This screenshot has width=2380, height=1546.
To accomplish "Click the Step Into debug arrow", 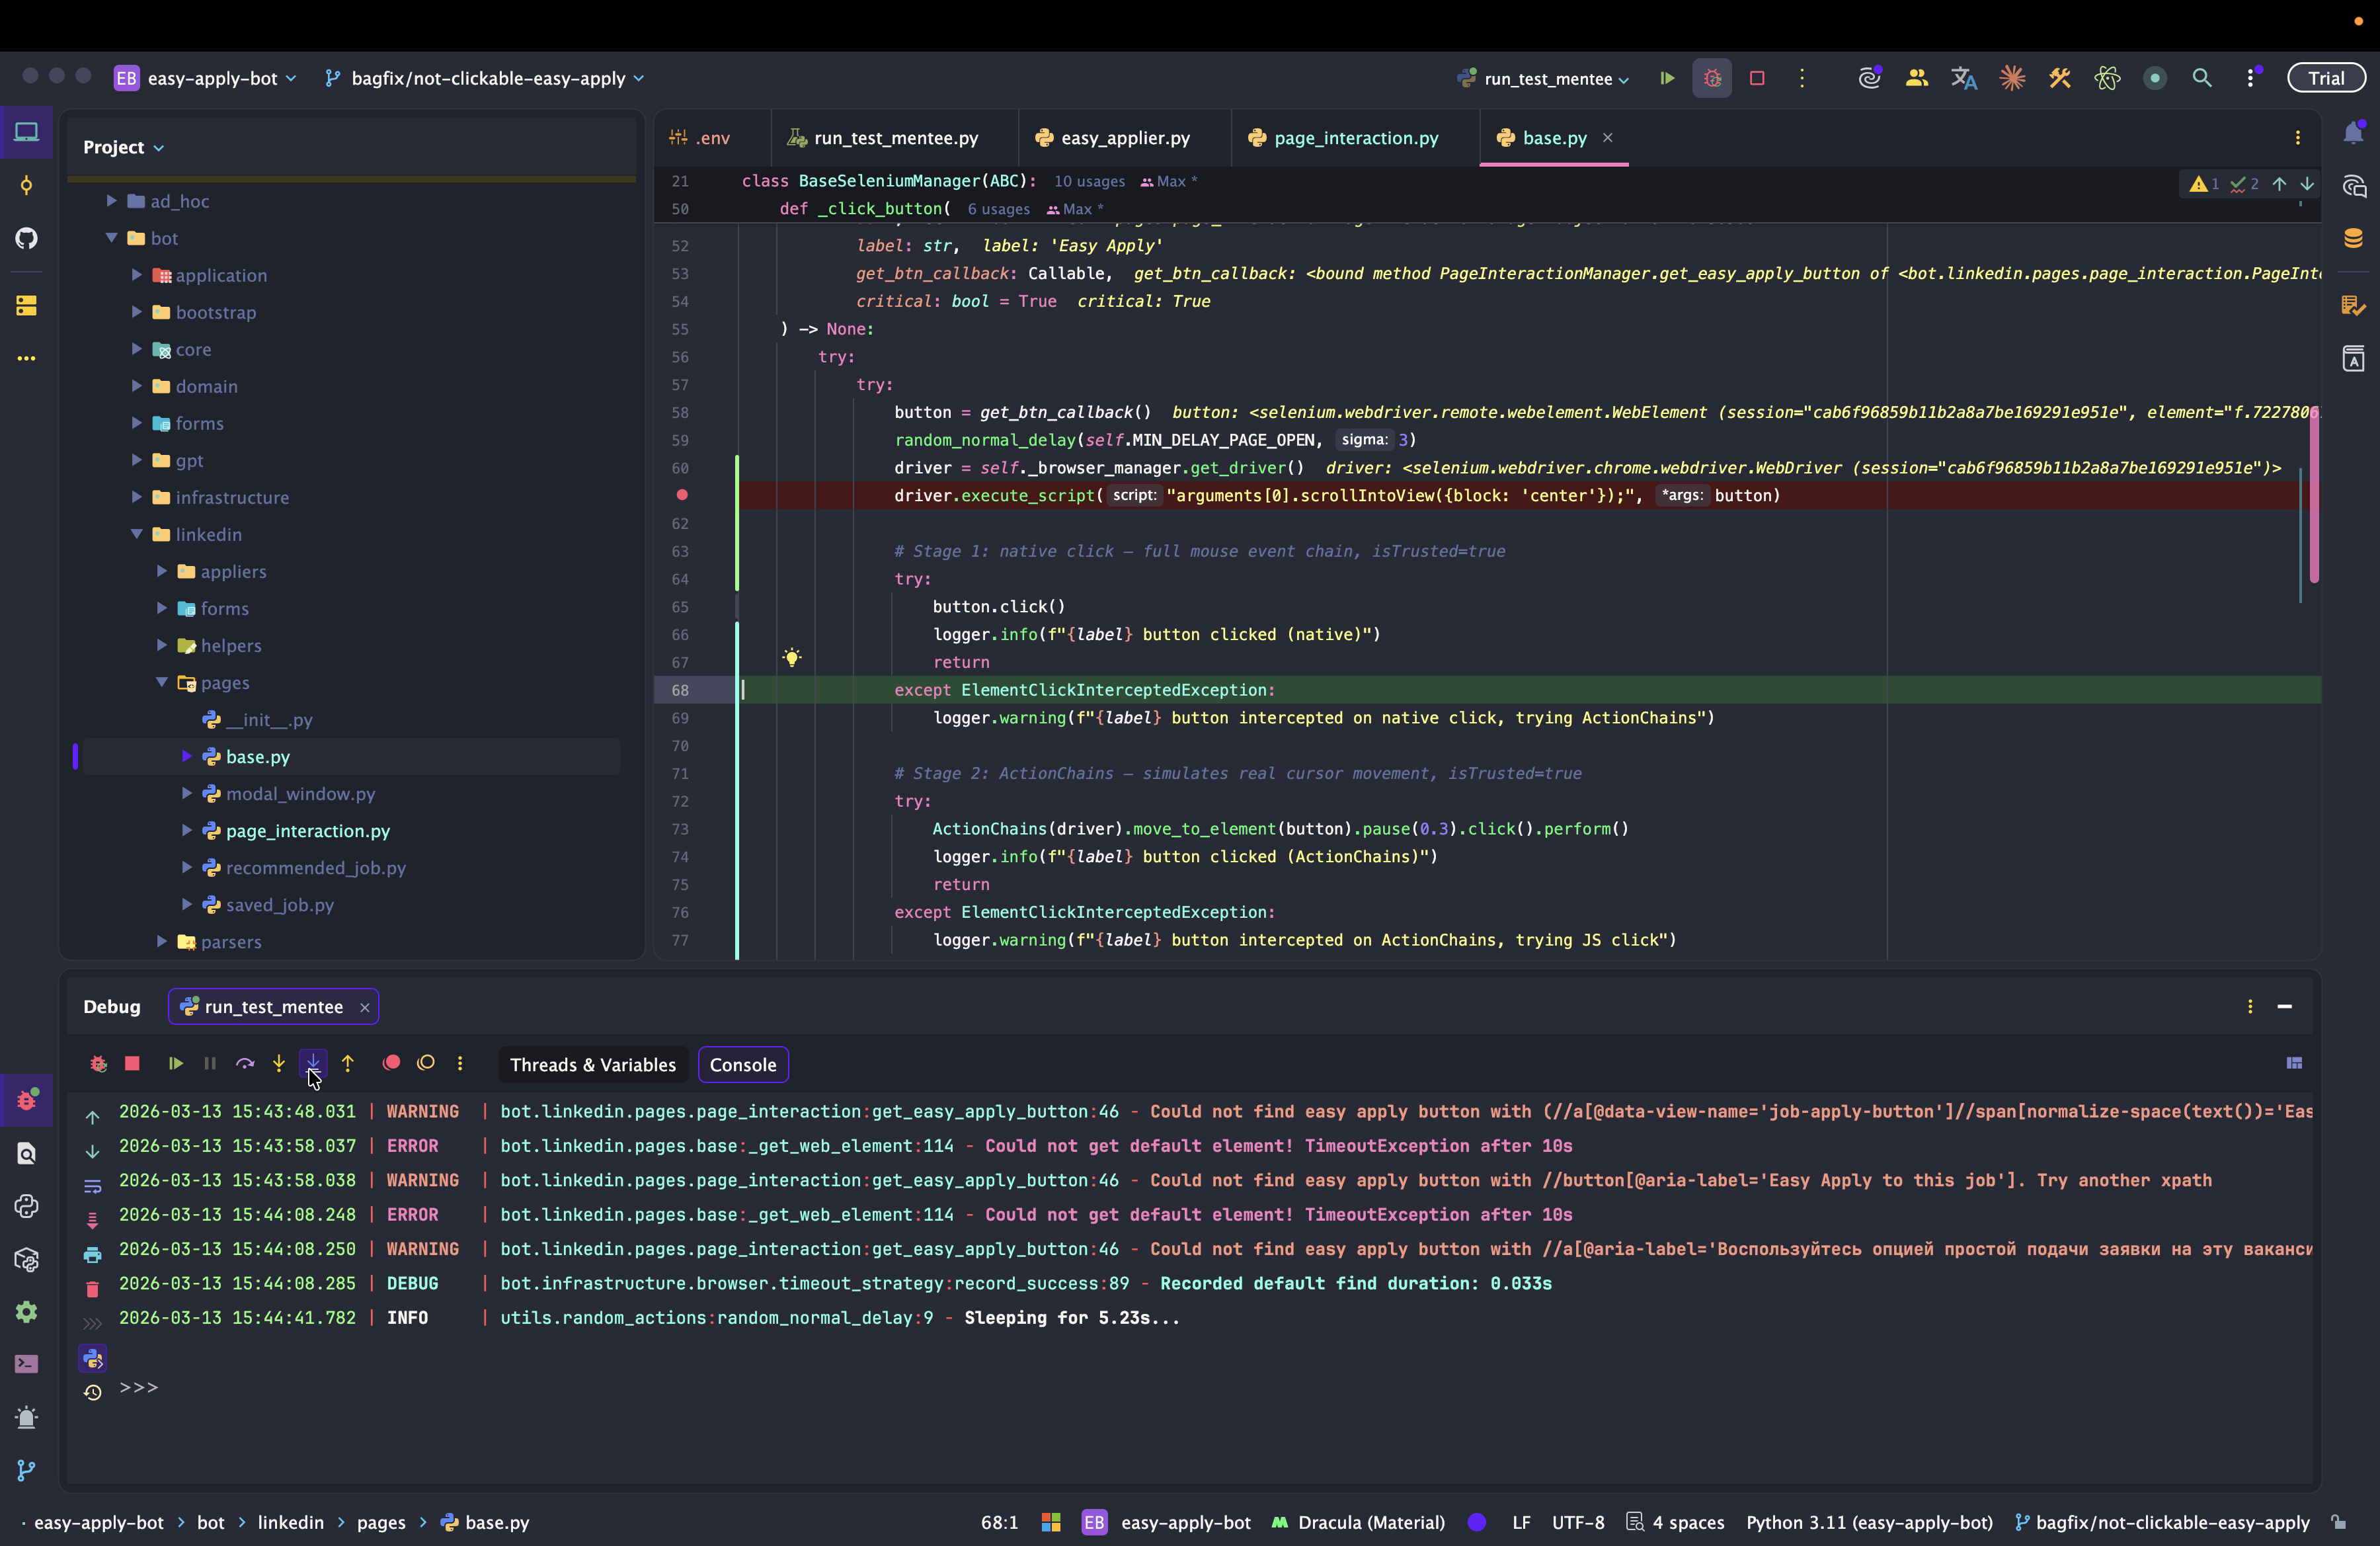I will 279,1064.
